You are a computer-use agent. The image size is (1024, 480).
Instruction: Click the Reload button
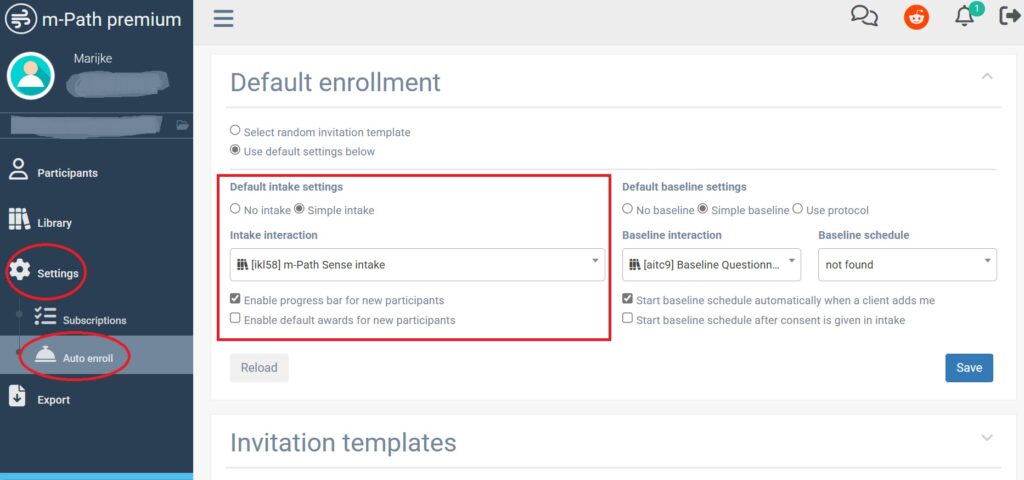click(259, 367)
